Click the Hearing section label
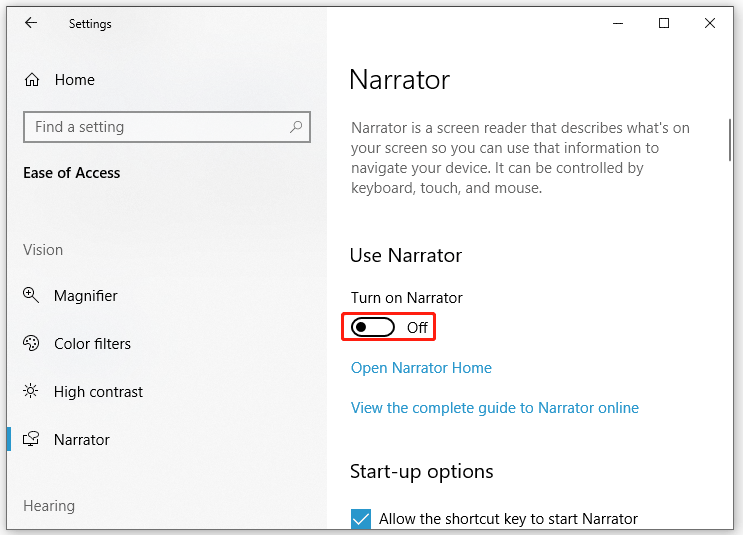 point(49,506)
